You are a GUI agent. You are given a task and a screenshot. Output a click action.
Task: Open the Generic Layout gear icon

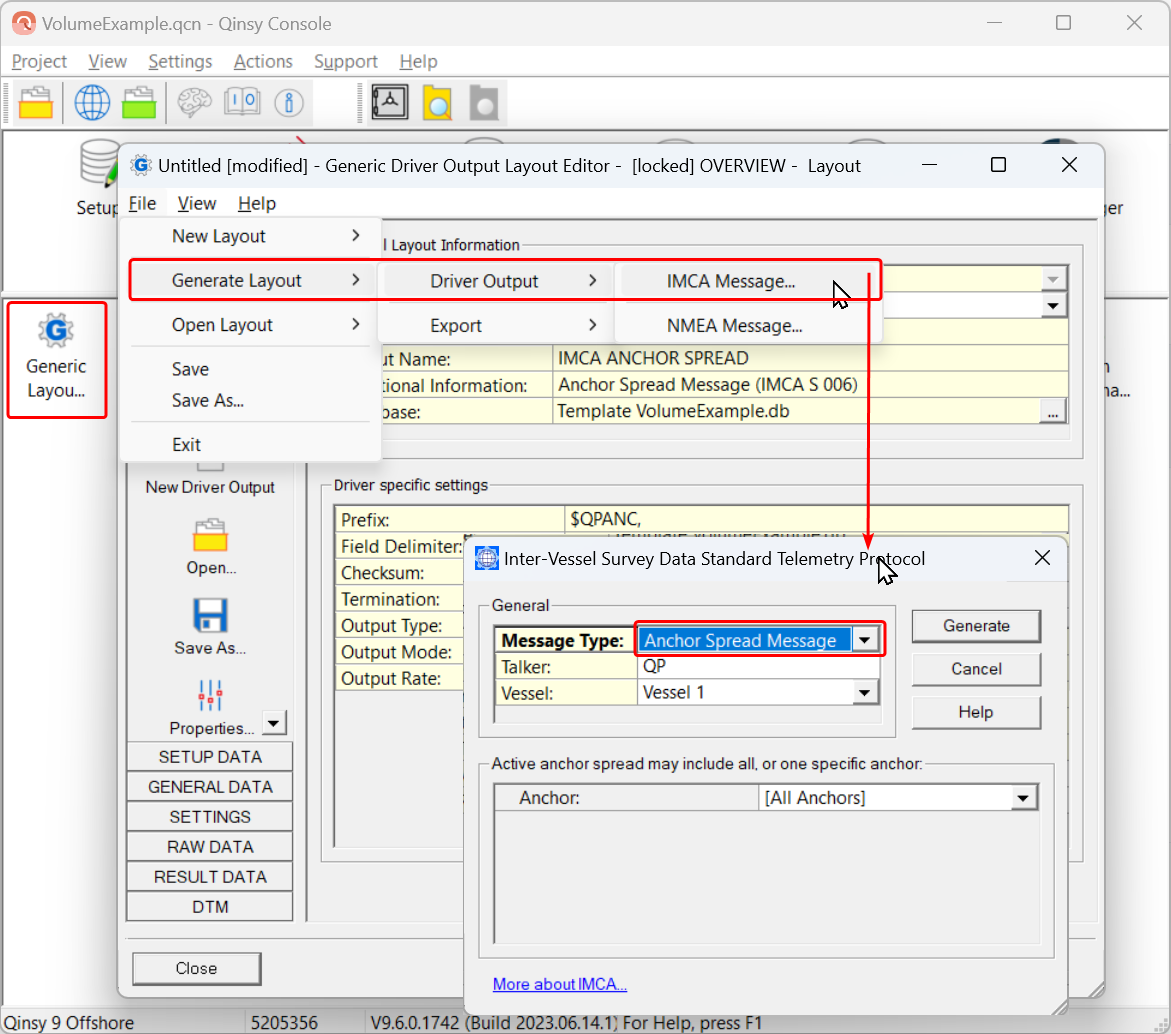56,331
